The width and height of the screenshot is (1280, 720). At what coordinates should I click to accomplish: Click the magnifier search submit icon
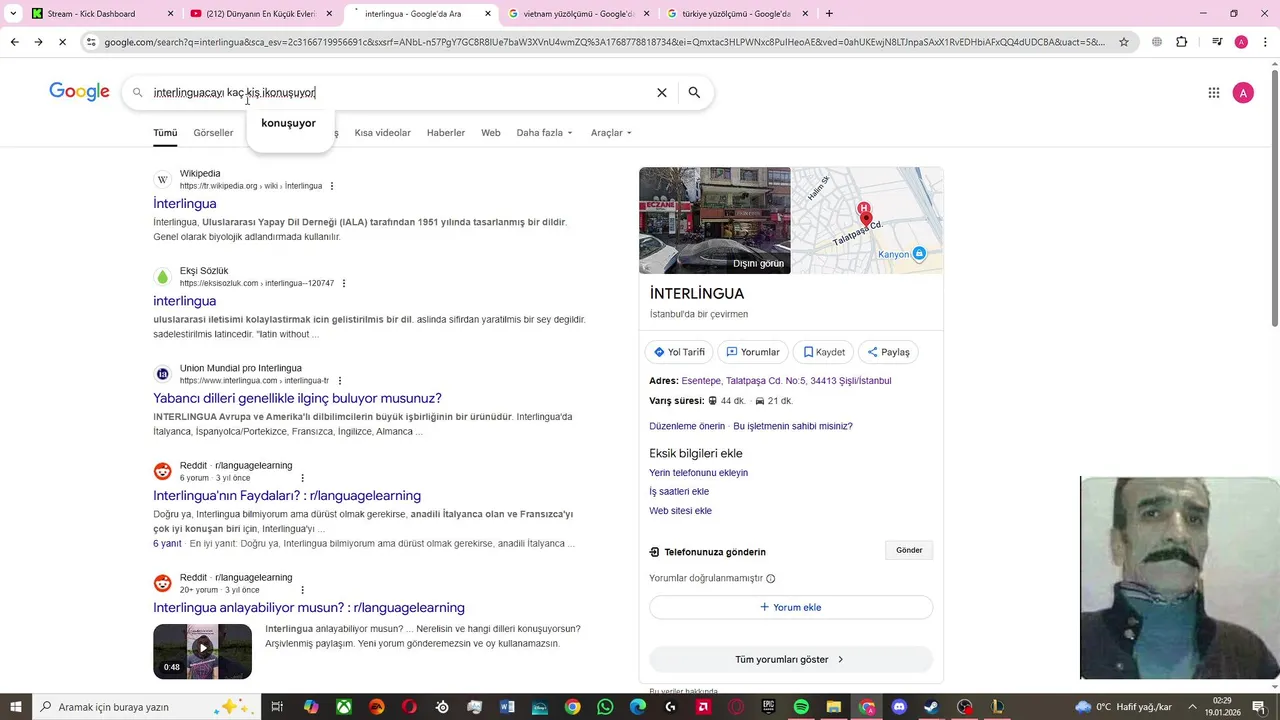pos(694,92)
